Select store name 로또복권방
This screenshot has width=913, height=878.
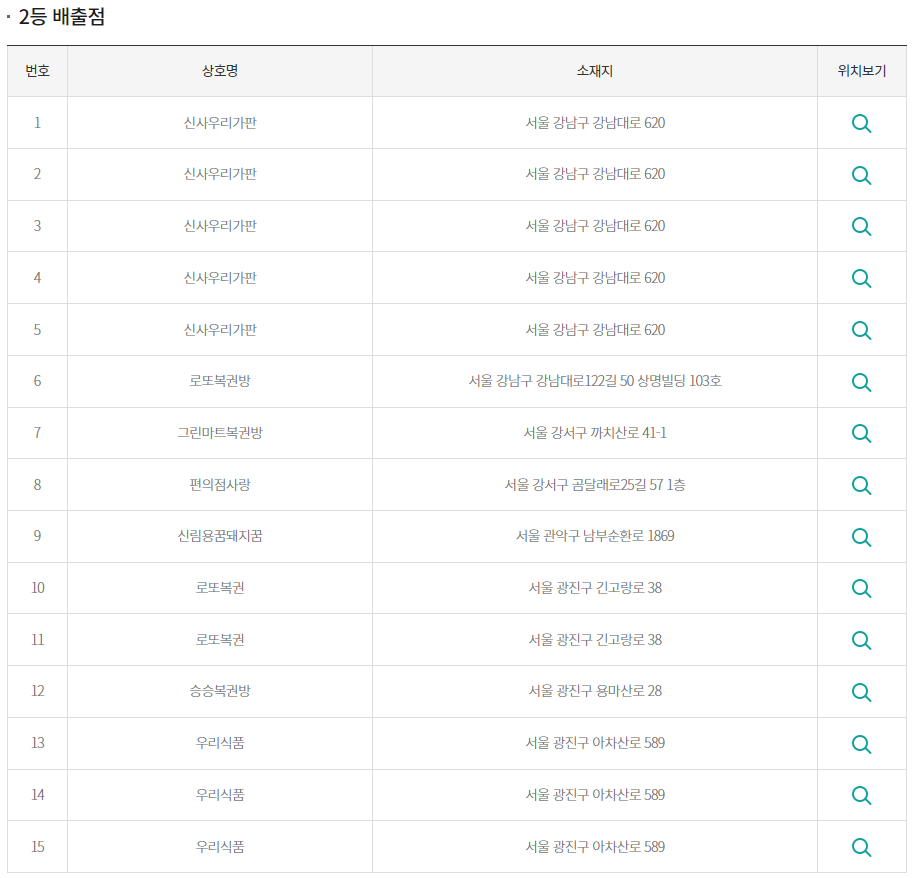(220, 381)
